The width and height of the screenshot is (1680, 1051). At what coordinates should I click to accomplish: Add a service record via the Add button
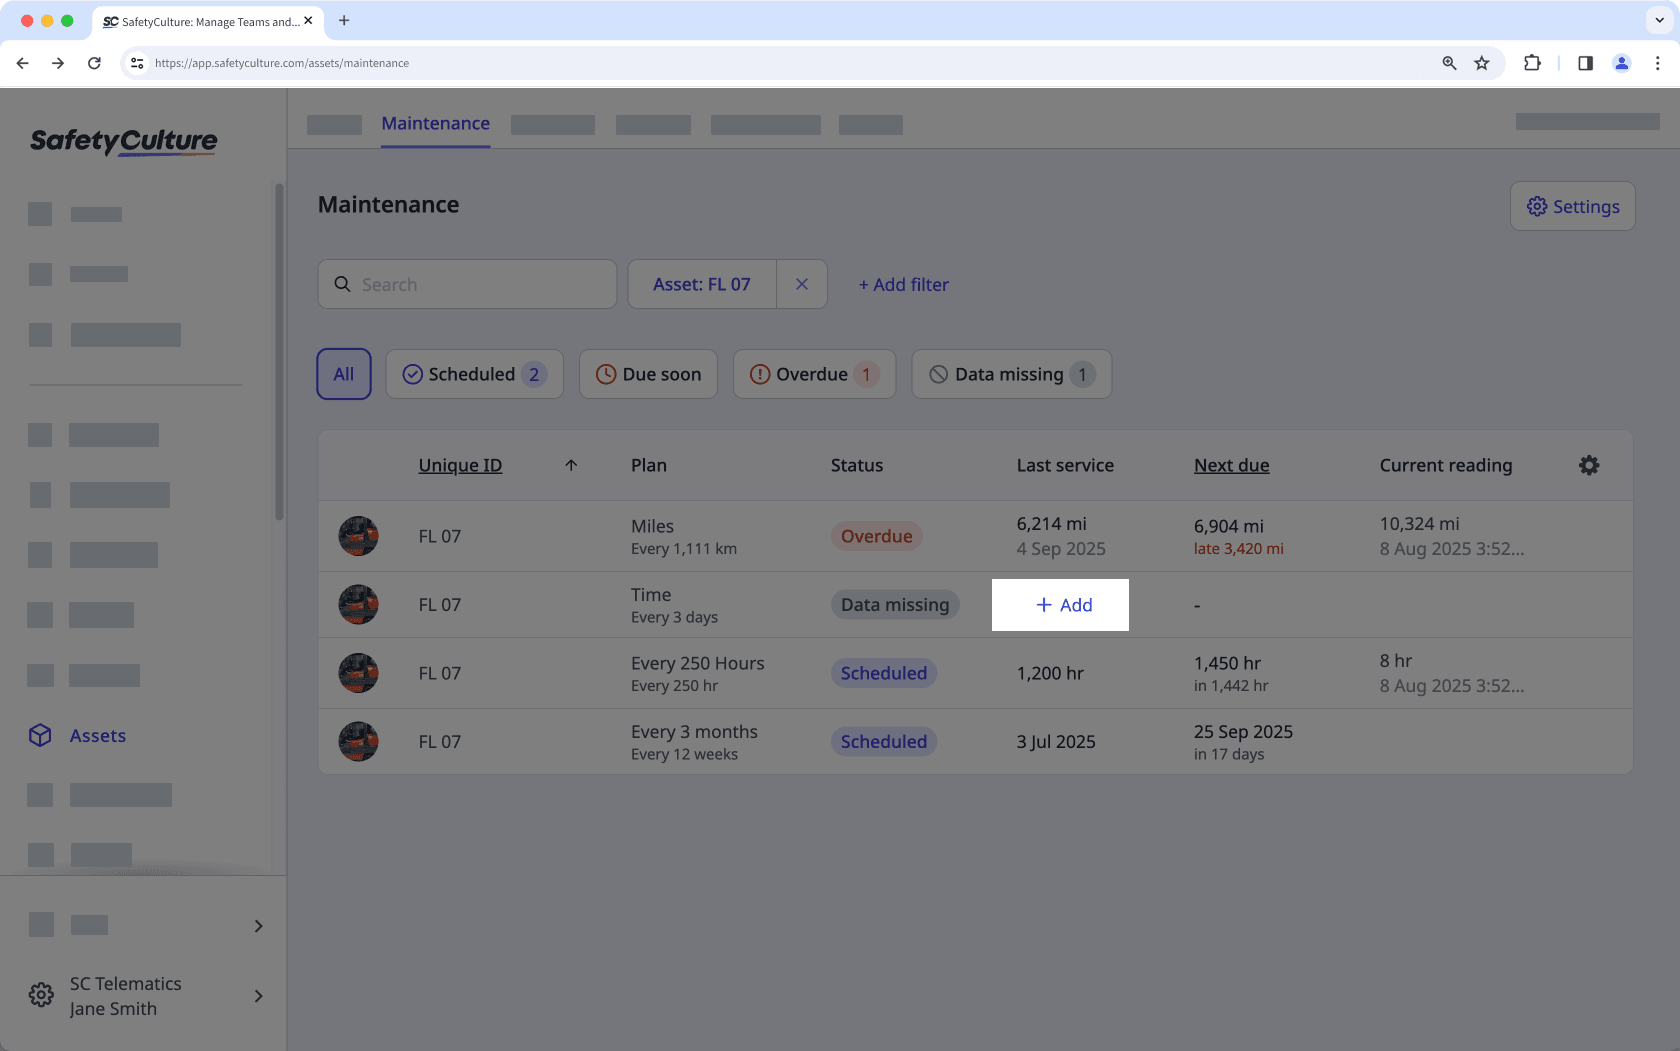[1060, 605]
